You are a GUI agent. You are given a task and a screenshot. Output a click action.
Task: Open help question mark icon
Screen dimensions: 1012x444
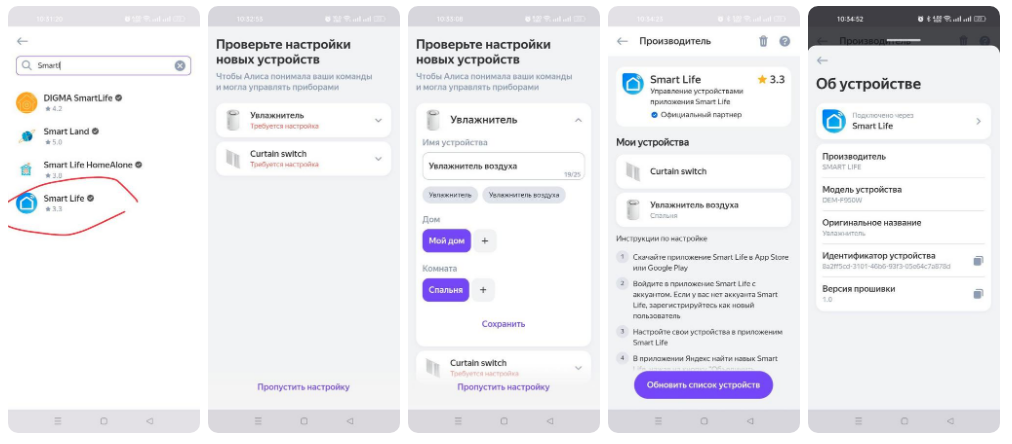pos(785,41)
